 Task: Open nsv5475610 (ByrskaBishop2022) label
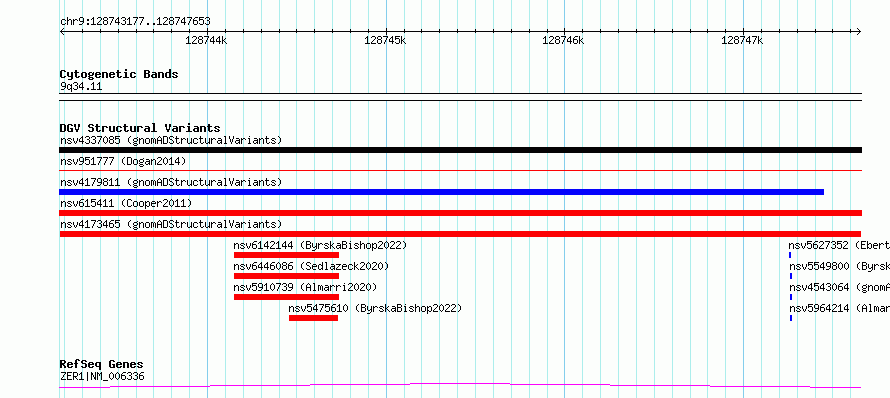coord(375,308)
